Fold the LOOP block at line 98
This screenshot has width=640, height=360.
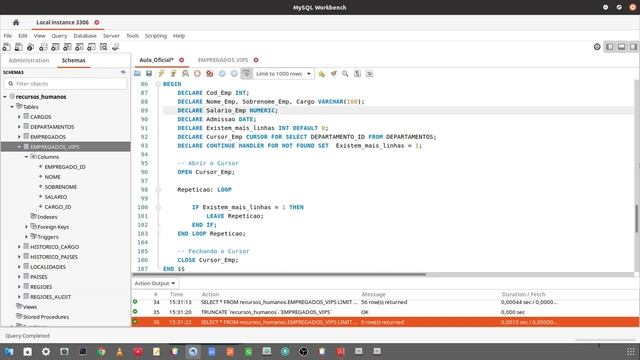158,190
